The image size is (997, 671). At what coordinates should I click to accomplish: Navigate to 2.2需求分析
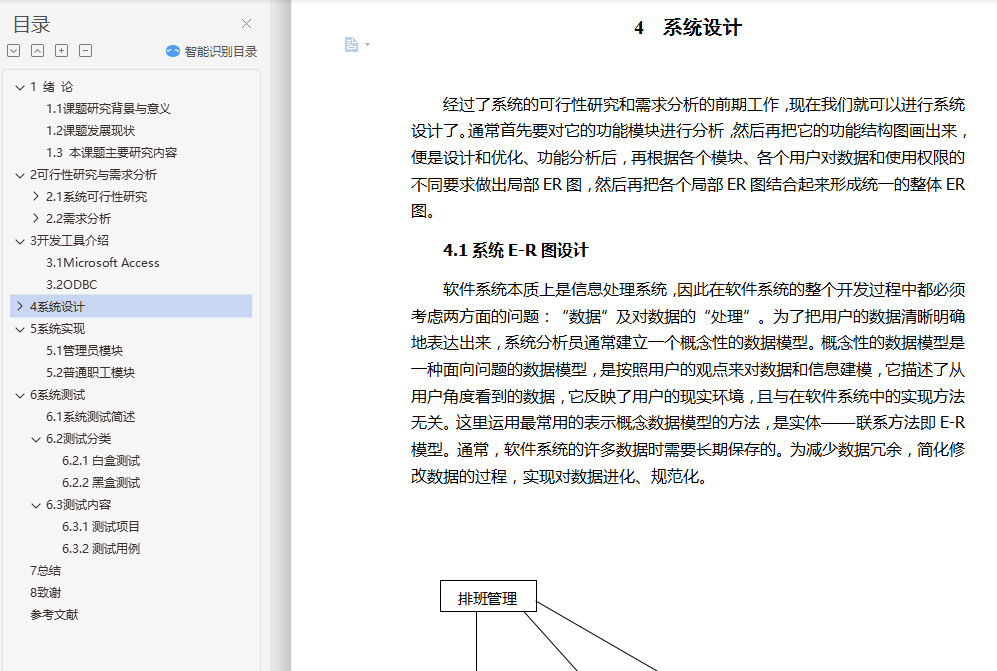[x=78, y=219]
